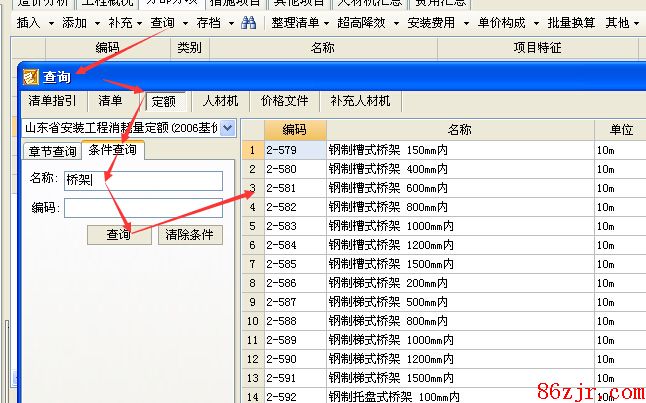646x403 pixels.
Task: Open the 补充人材机 tab
Action: click(x=360, y=101)
